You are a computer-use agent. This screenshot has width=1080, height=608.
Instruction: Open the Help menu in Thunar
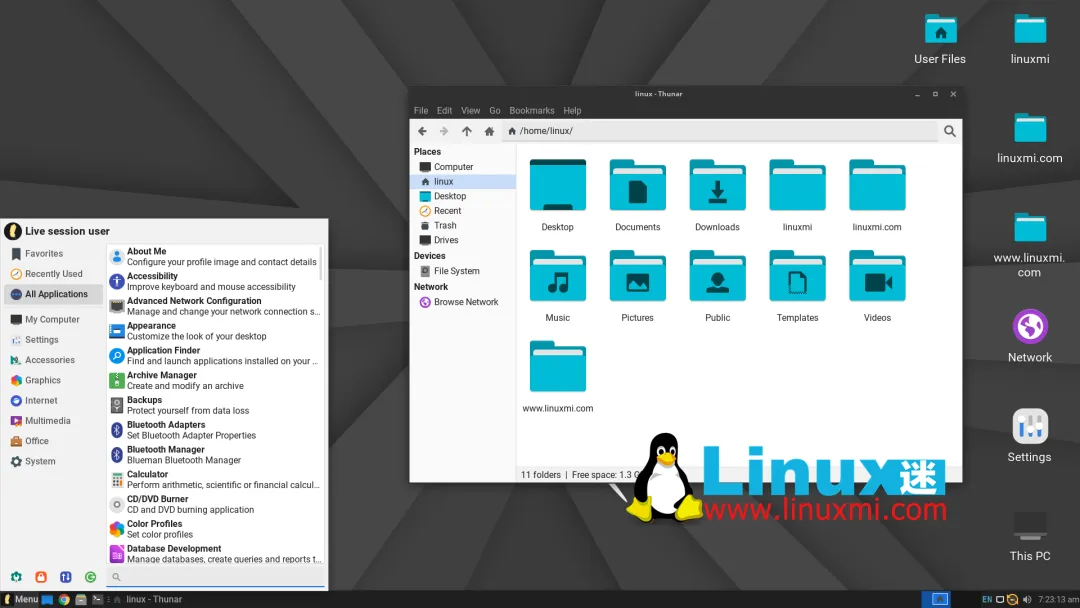click(572, 111)
